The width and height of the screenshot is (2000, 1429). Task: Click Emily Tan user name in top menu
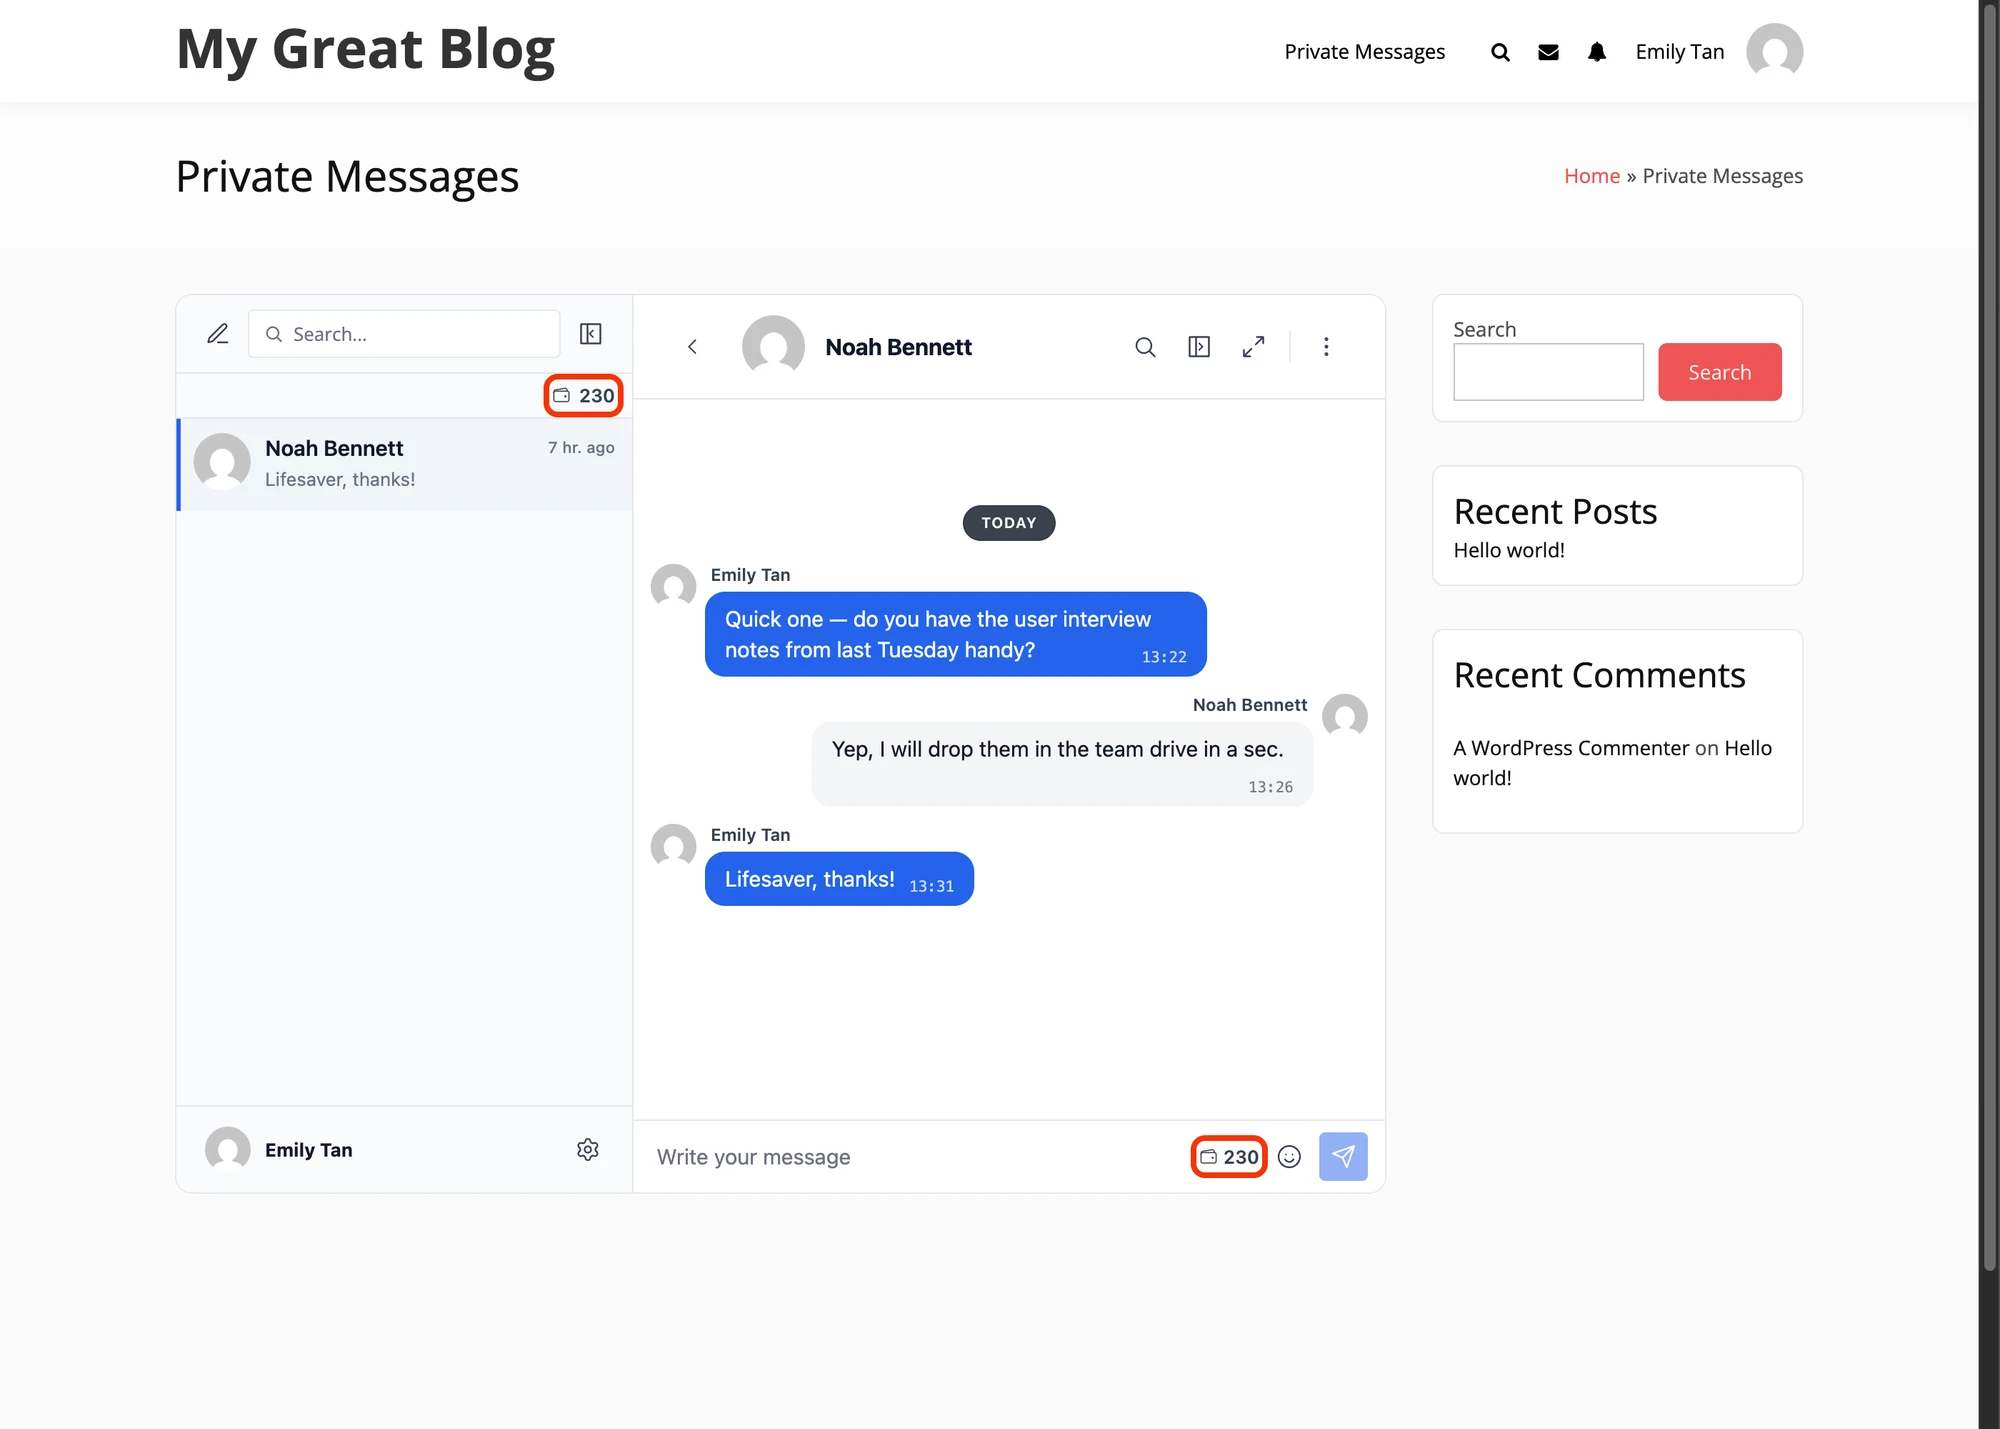pyautogui.click(x=1680, y=52)
